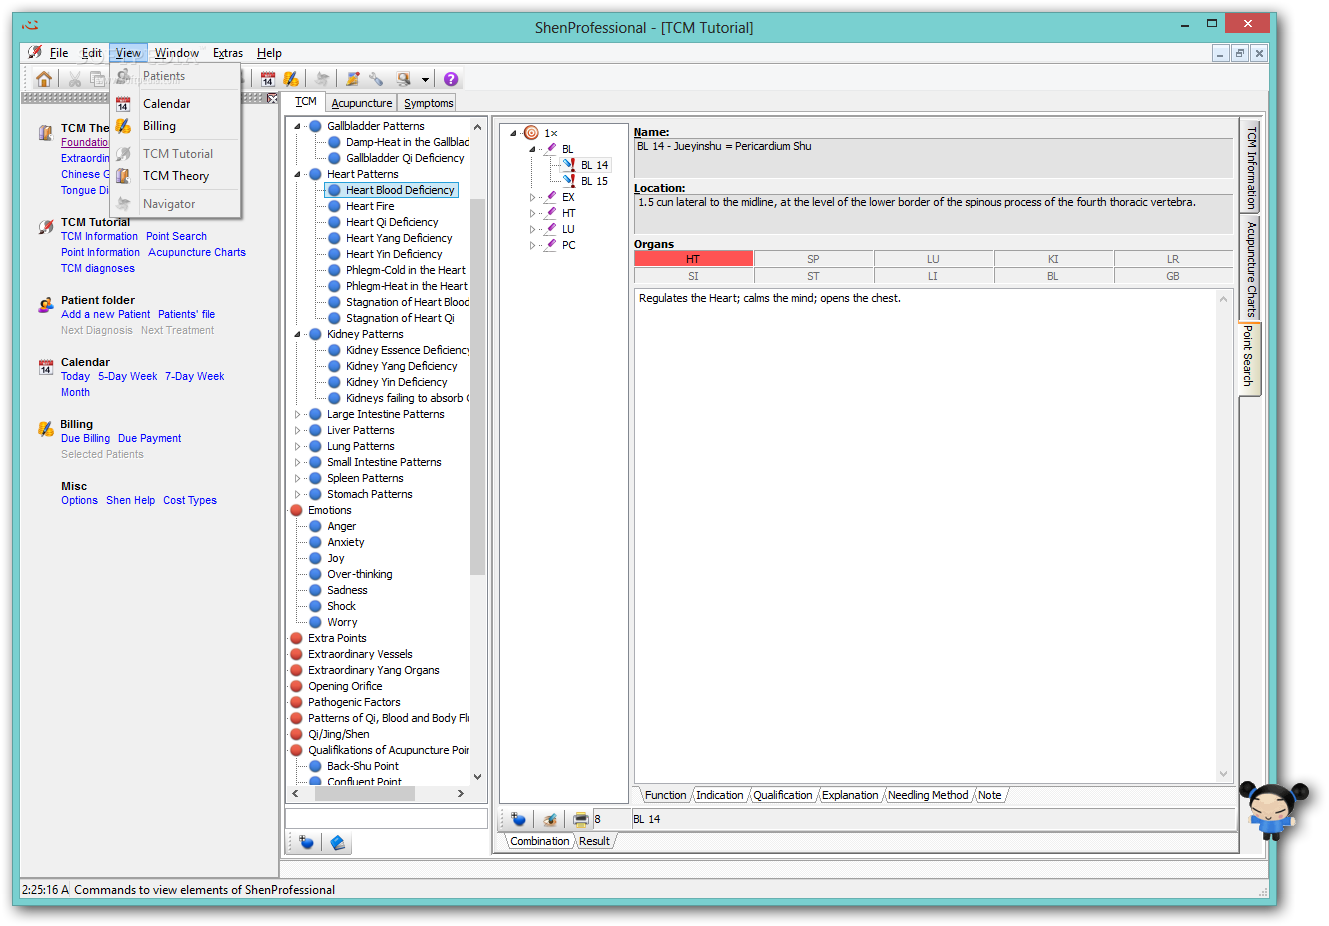
Task: Click the Calendar sidebar section icon
Action: tap(45, 367)
